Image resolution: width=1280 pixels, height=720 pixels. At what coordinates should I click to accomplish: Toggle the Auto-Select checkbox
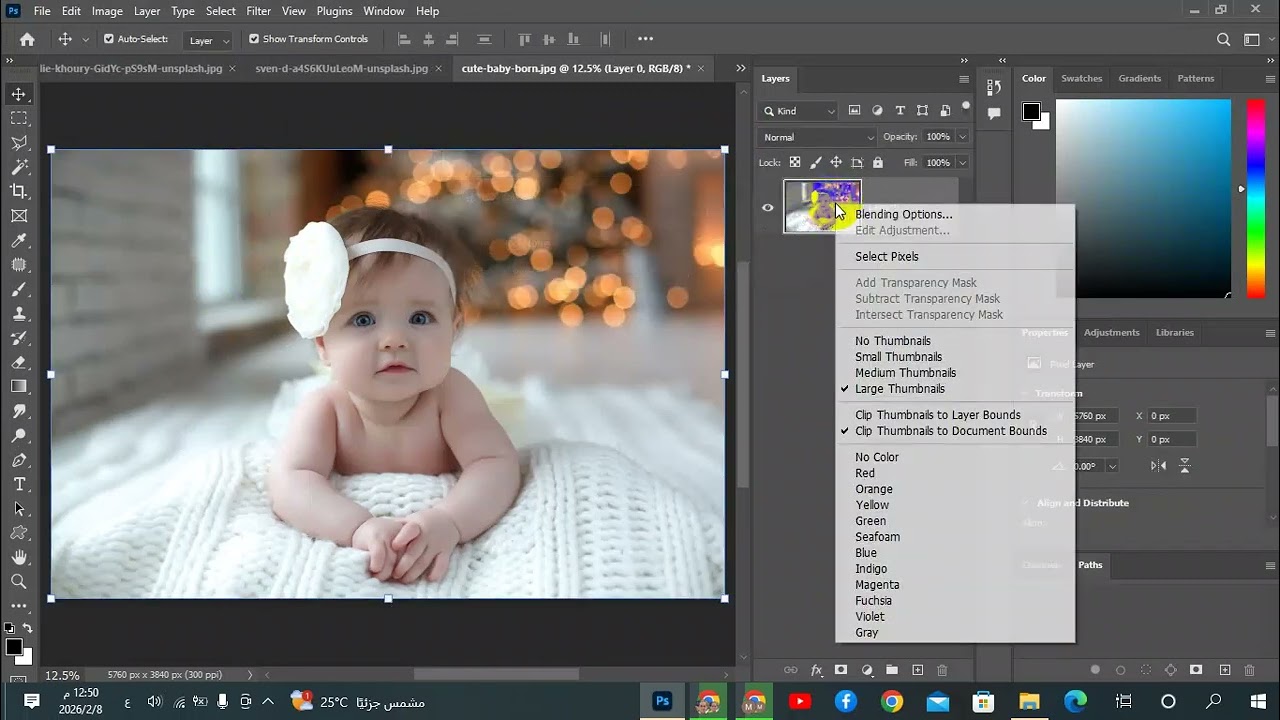pyautogui.click(x=109, y=39)
